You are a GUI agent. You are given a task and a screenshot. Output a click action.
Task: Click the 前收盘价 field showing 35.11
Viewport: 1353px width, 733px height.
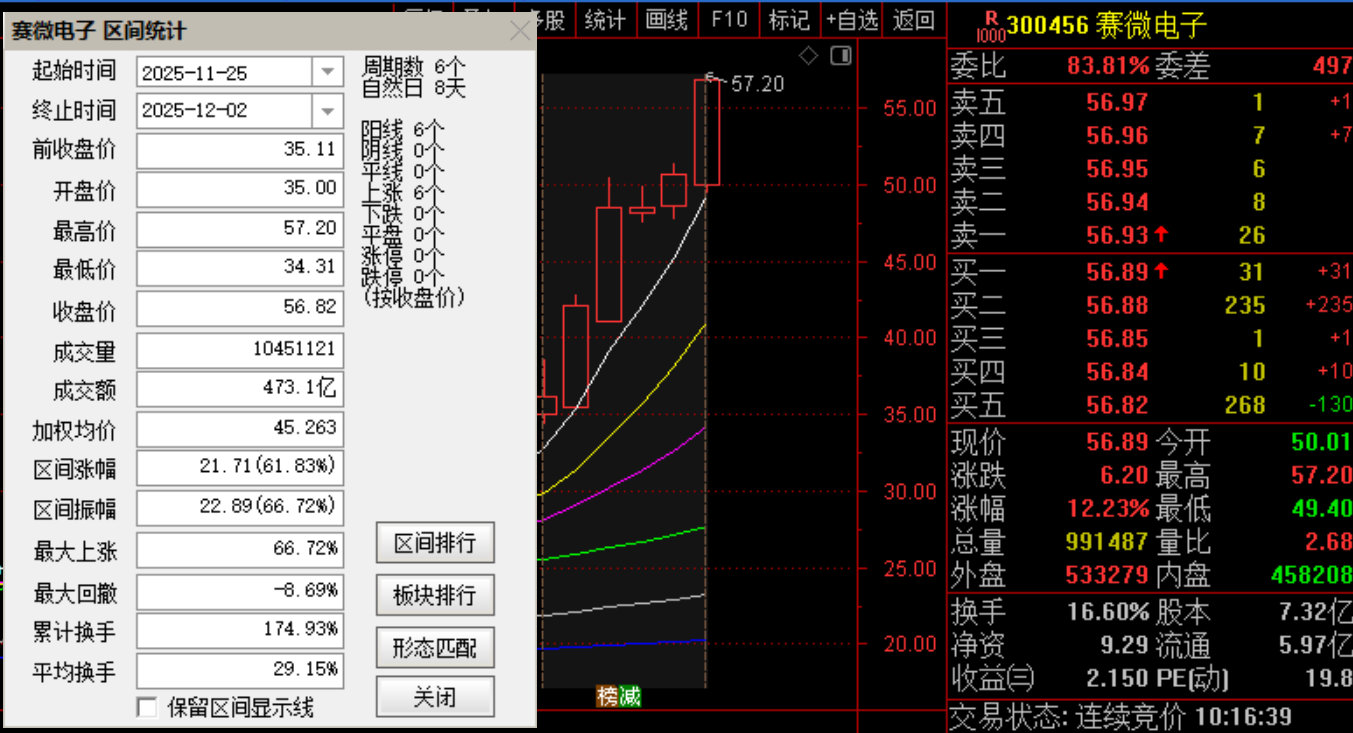240,151
